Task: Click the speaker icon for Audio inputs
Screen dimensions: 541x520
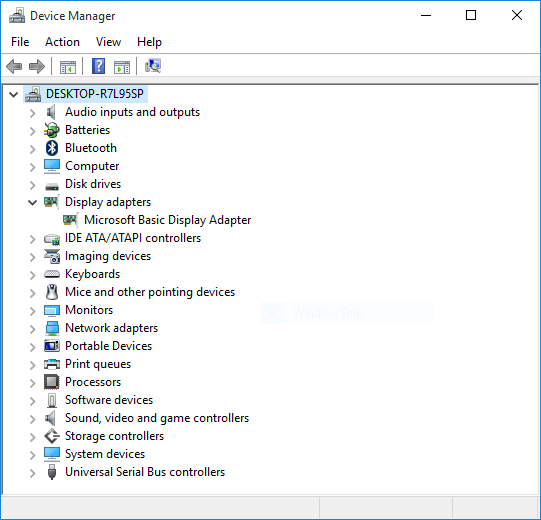Action: click(x=51, y=112)
